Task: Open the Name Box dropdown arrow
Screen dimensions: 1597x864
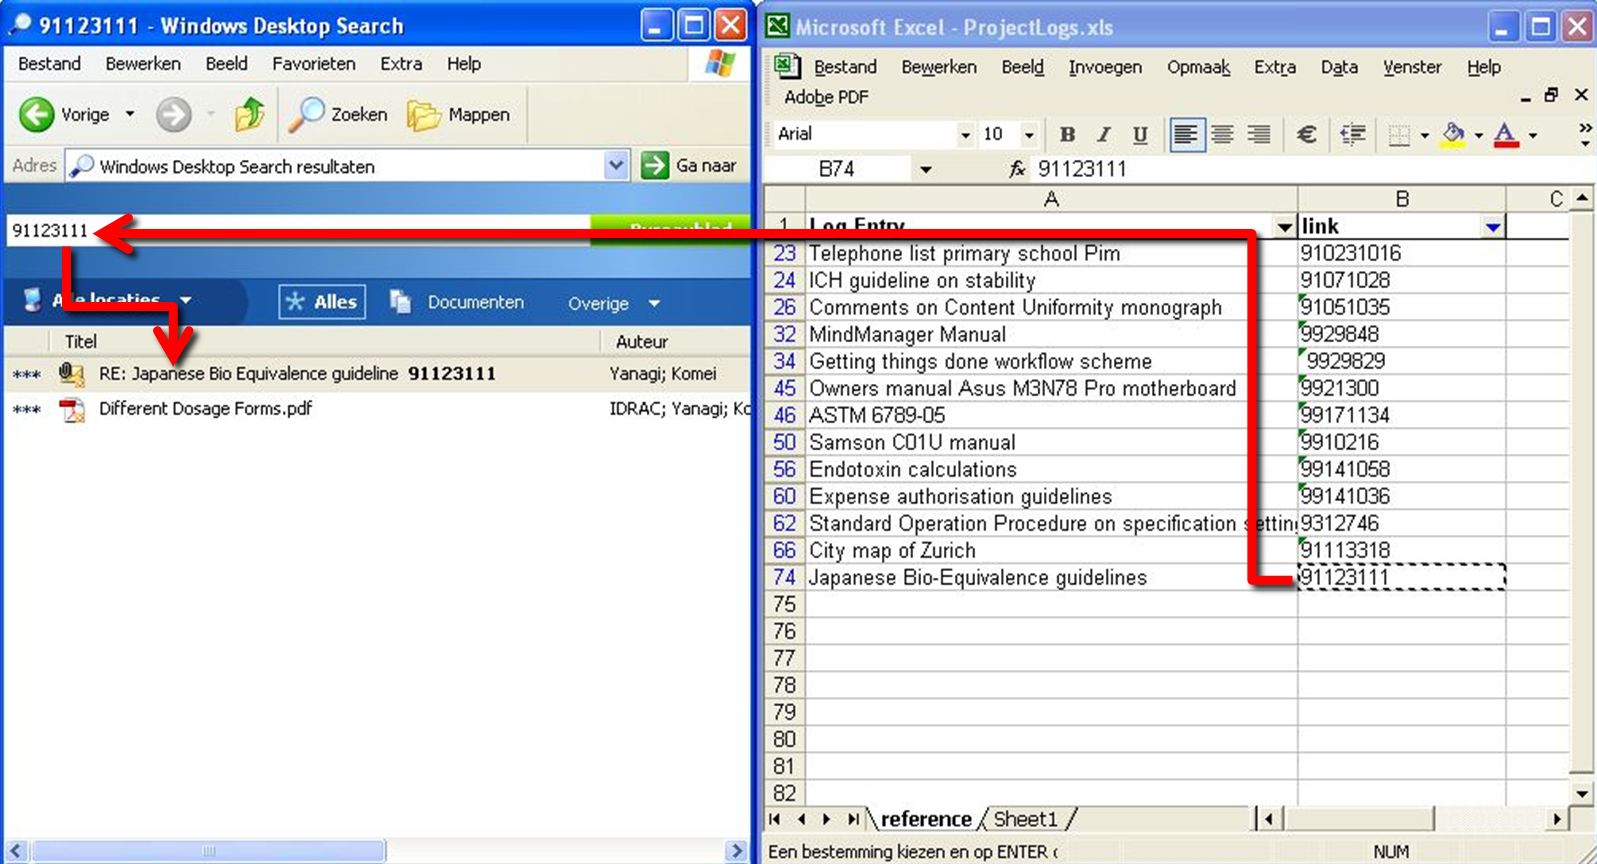Action: 925,169
